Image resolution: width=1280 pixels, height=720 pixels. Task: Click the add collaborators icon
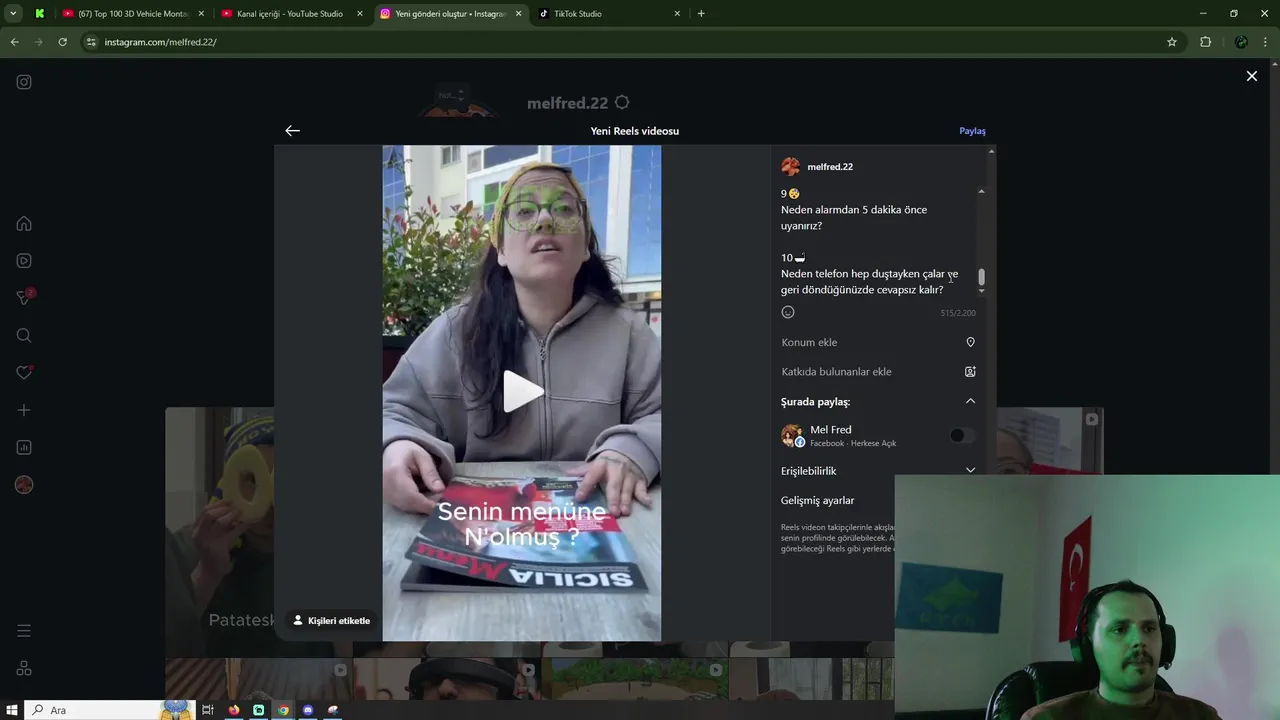[x=970, y=371]
